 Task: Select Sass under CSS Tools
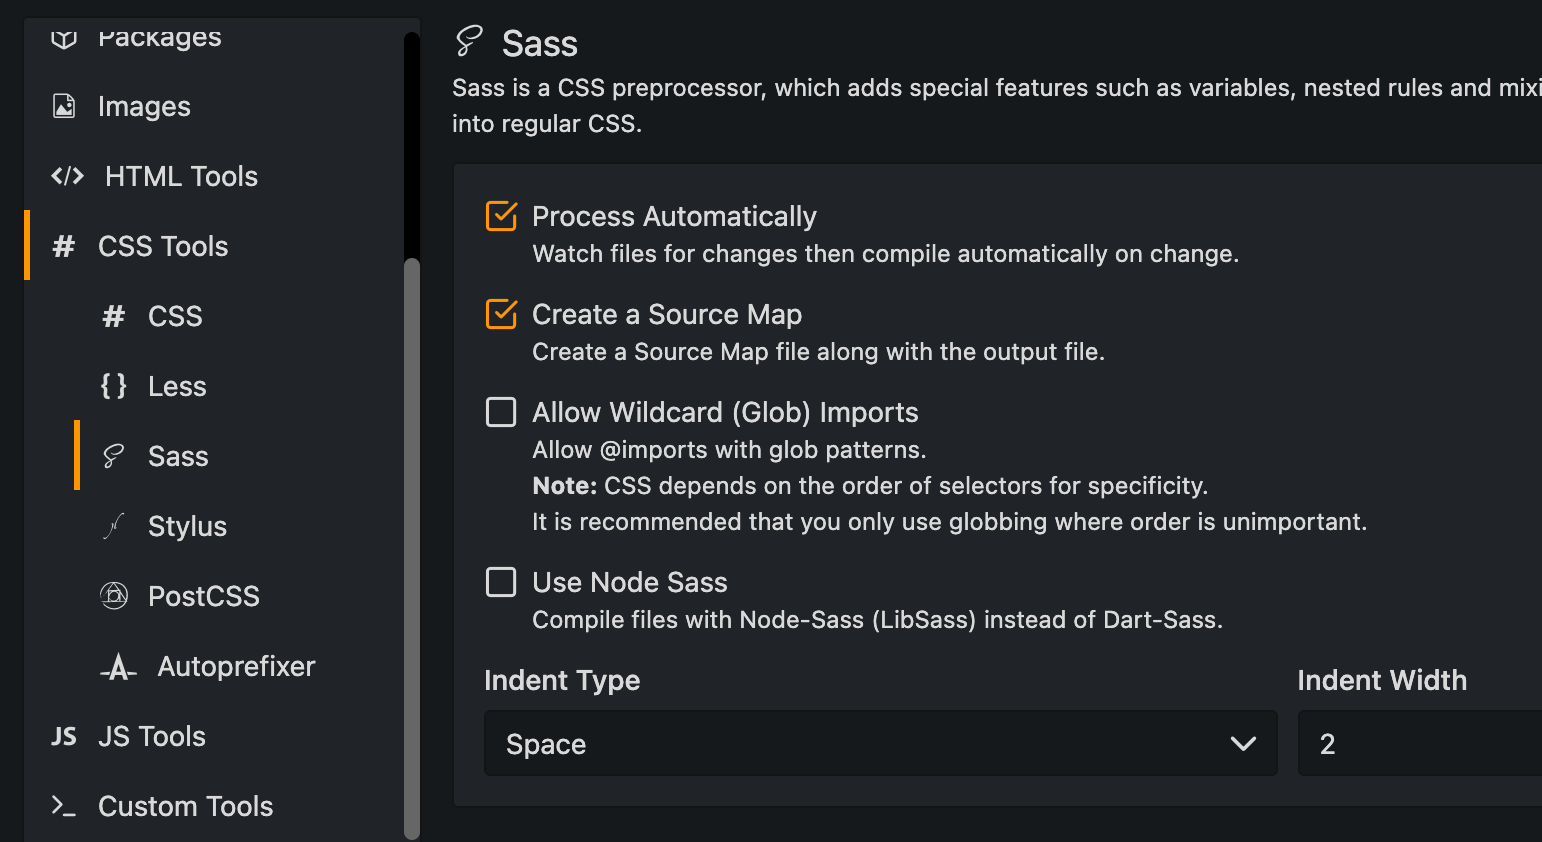pos(238,456)
